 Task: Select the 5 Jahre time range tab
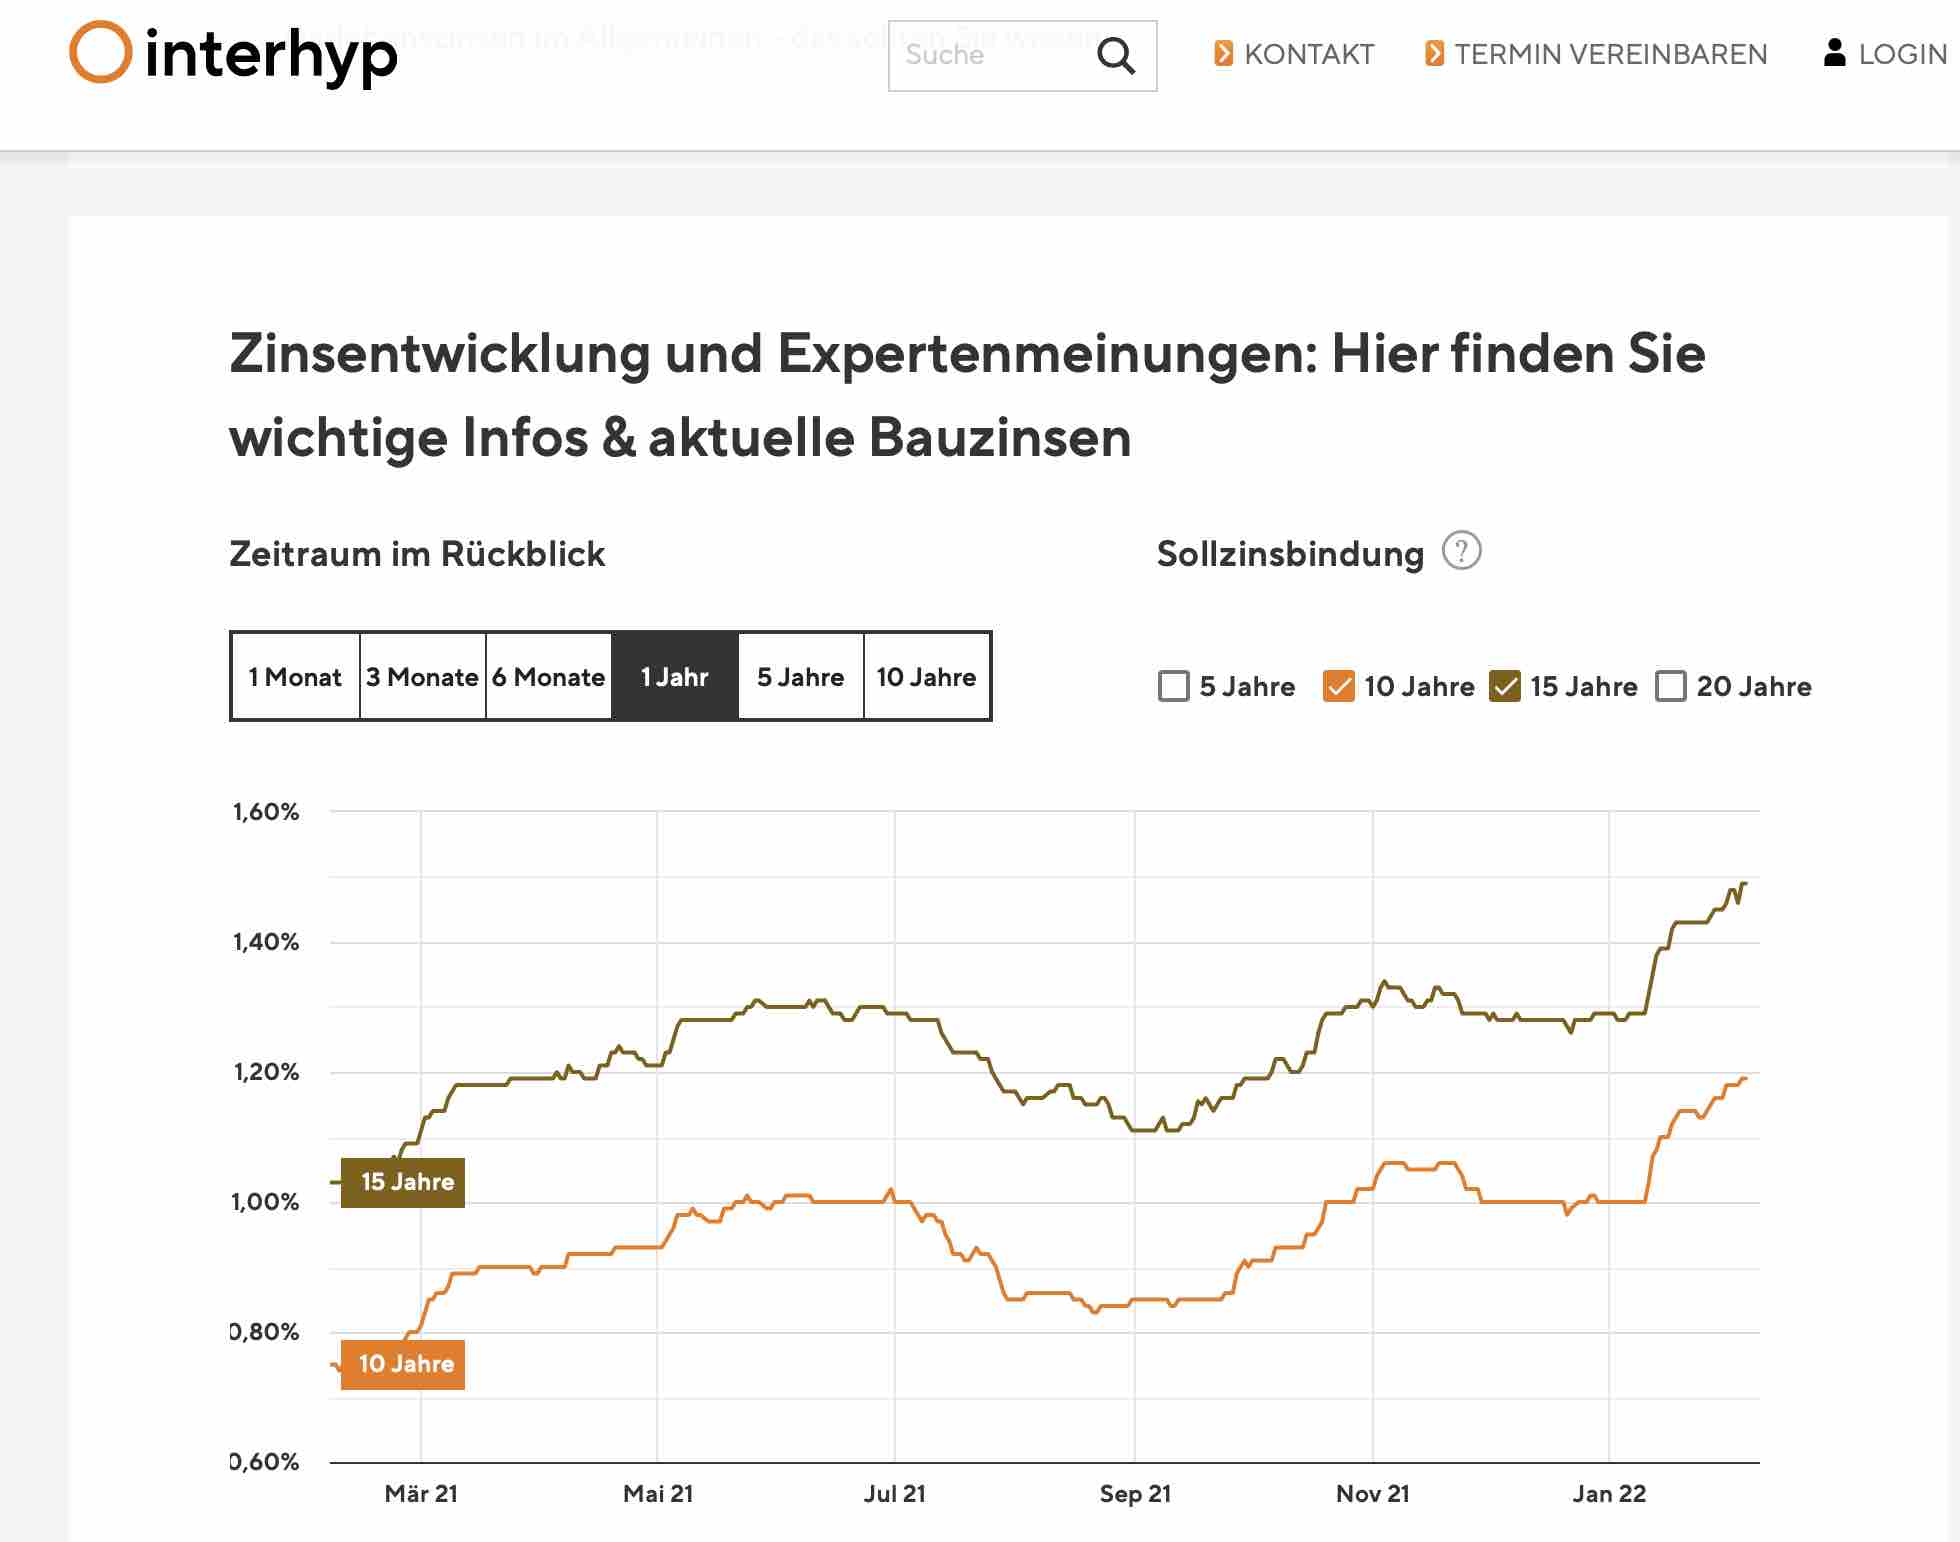800,677
